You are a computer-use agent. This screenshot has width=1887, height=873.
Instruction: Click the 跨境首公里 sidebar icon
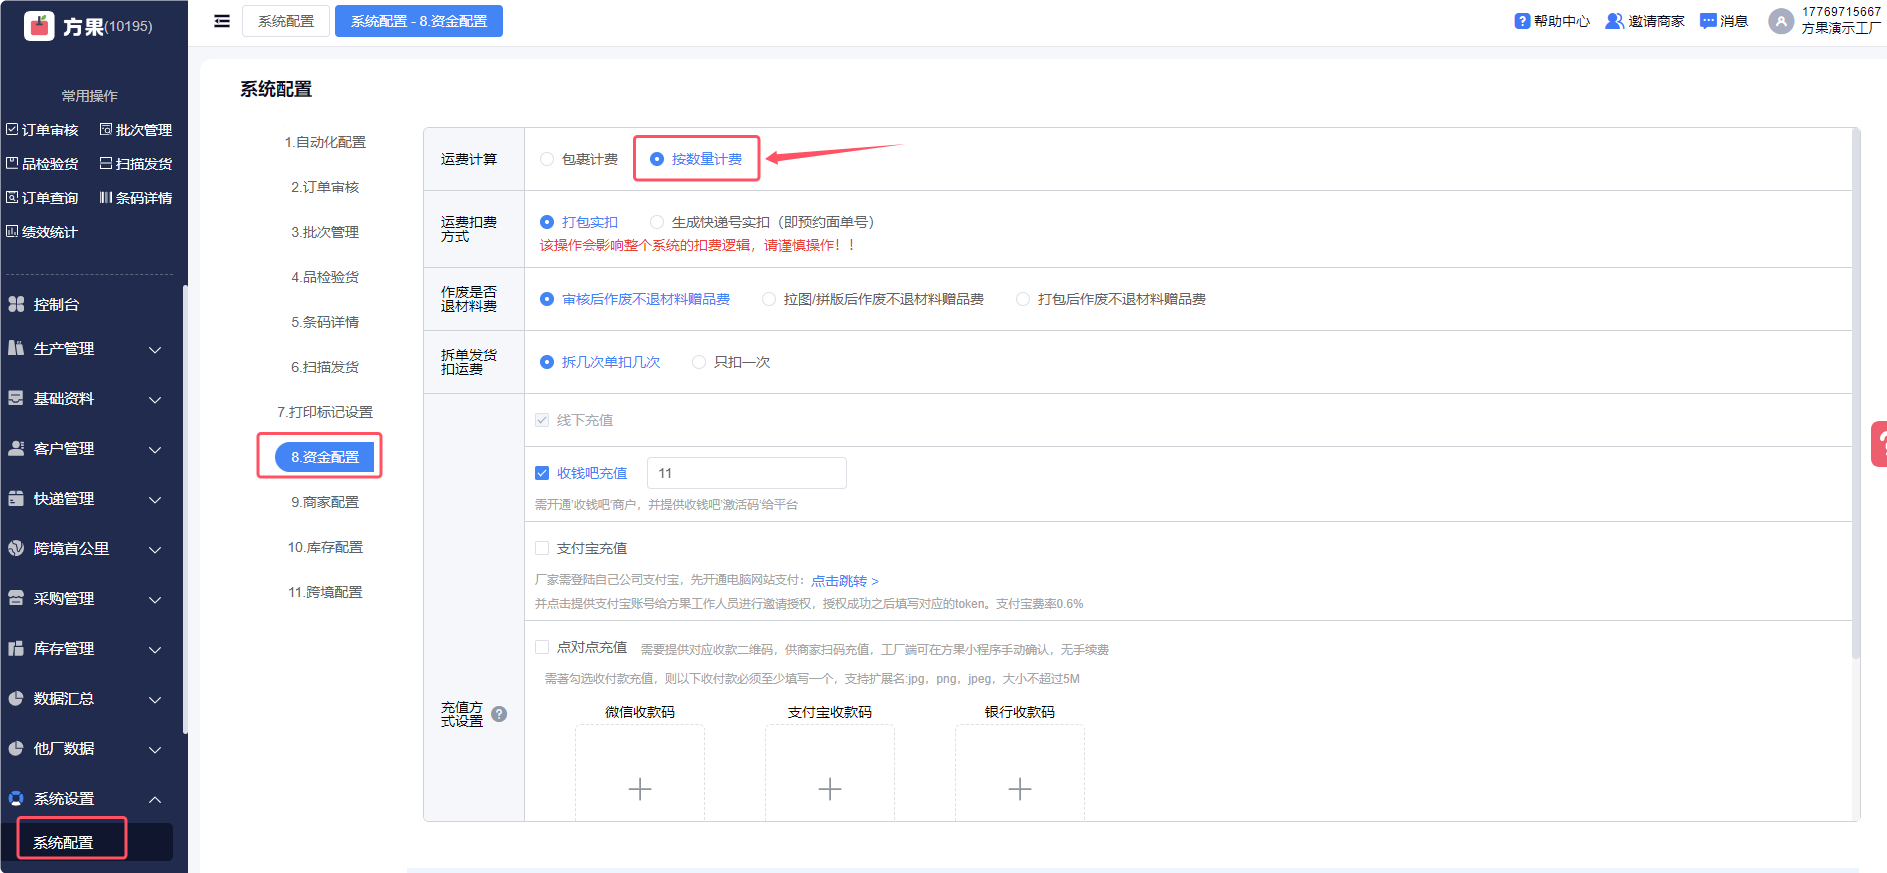coord(16,548)
